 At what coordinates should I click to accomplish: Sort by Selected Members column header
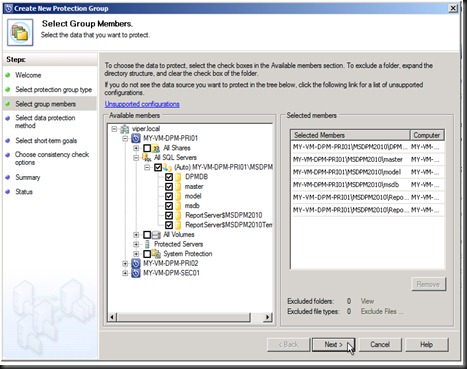pyautogui.click(x=350, y=135)
